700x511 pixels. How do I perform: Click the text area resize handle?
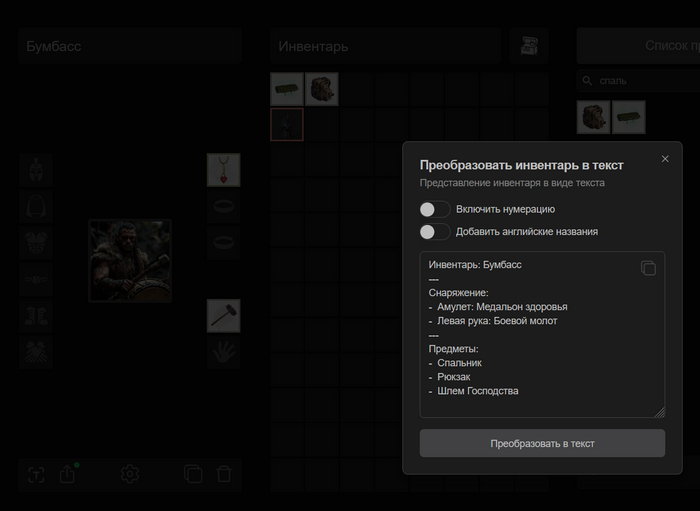pyautogui.click(x=660, y=412)
